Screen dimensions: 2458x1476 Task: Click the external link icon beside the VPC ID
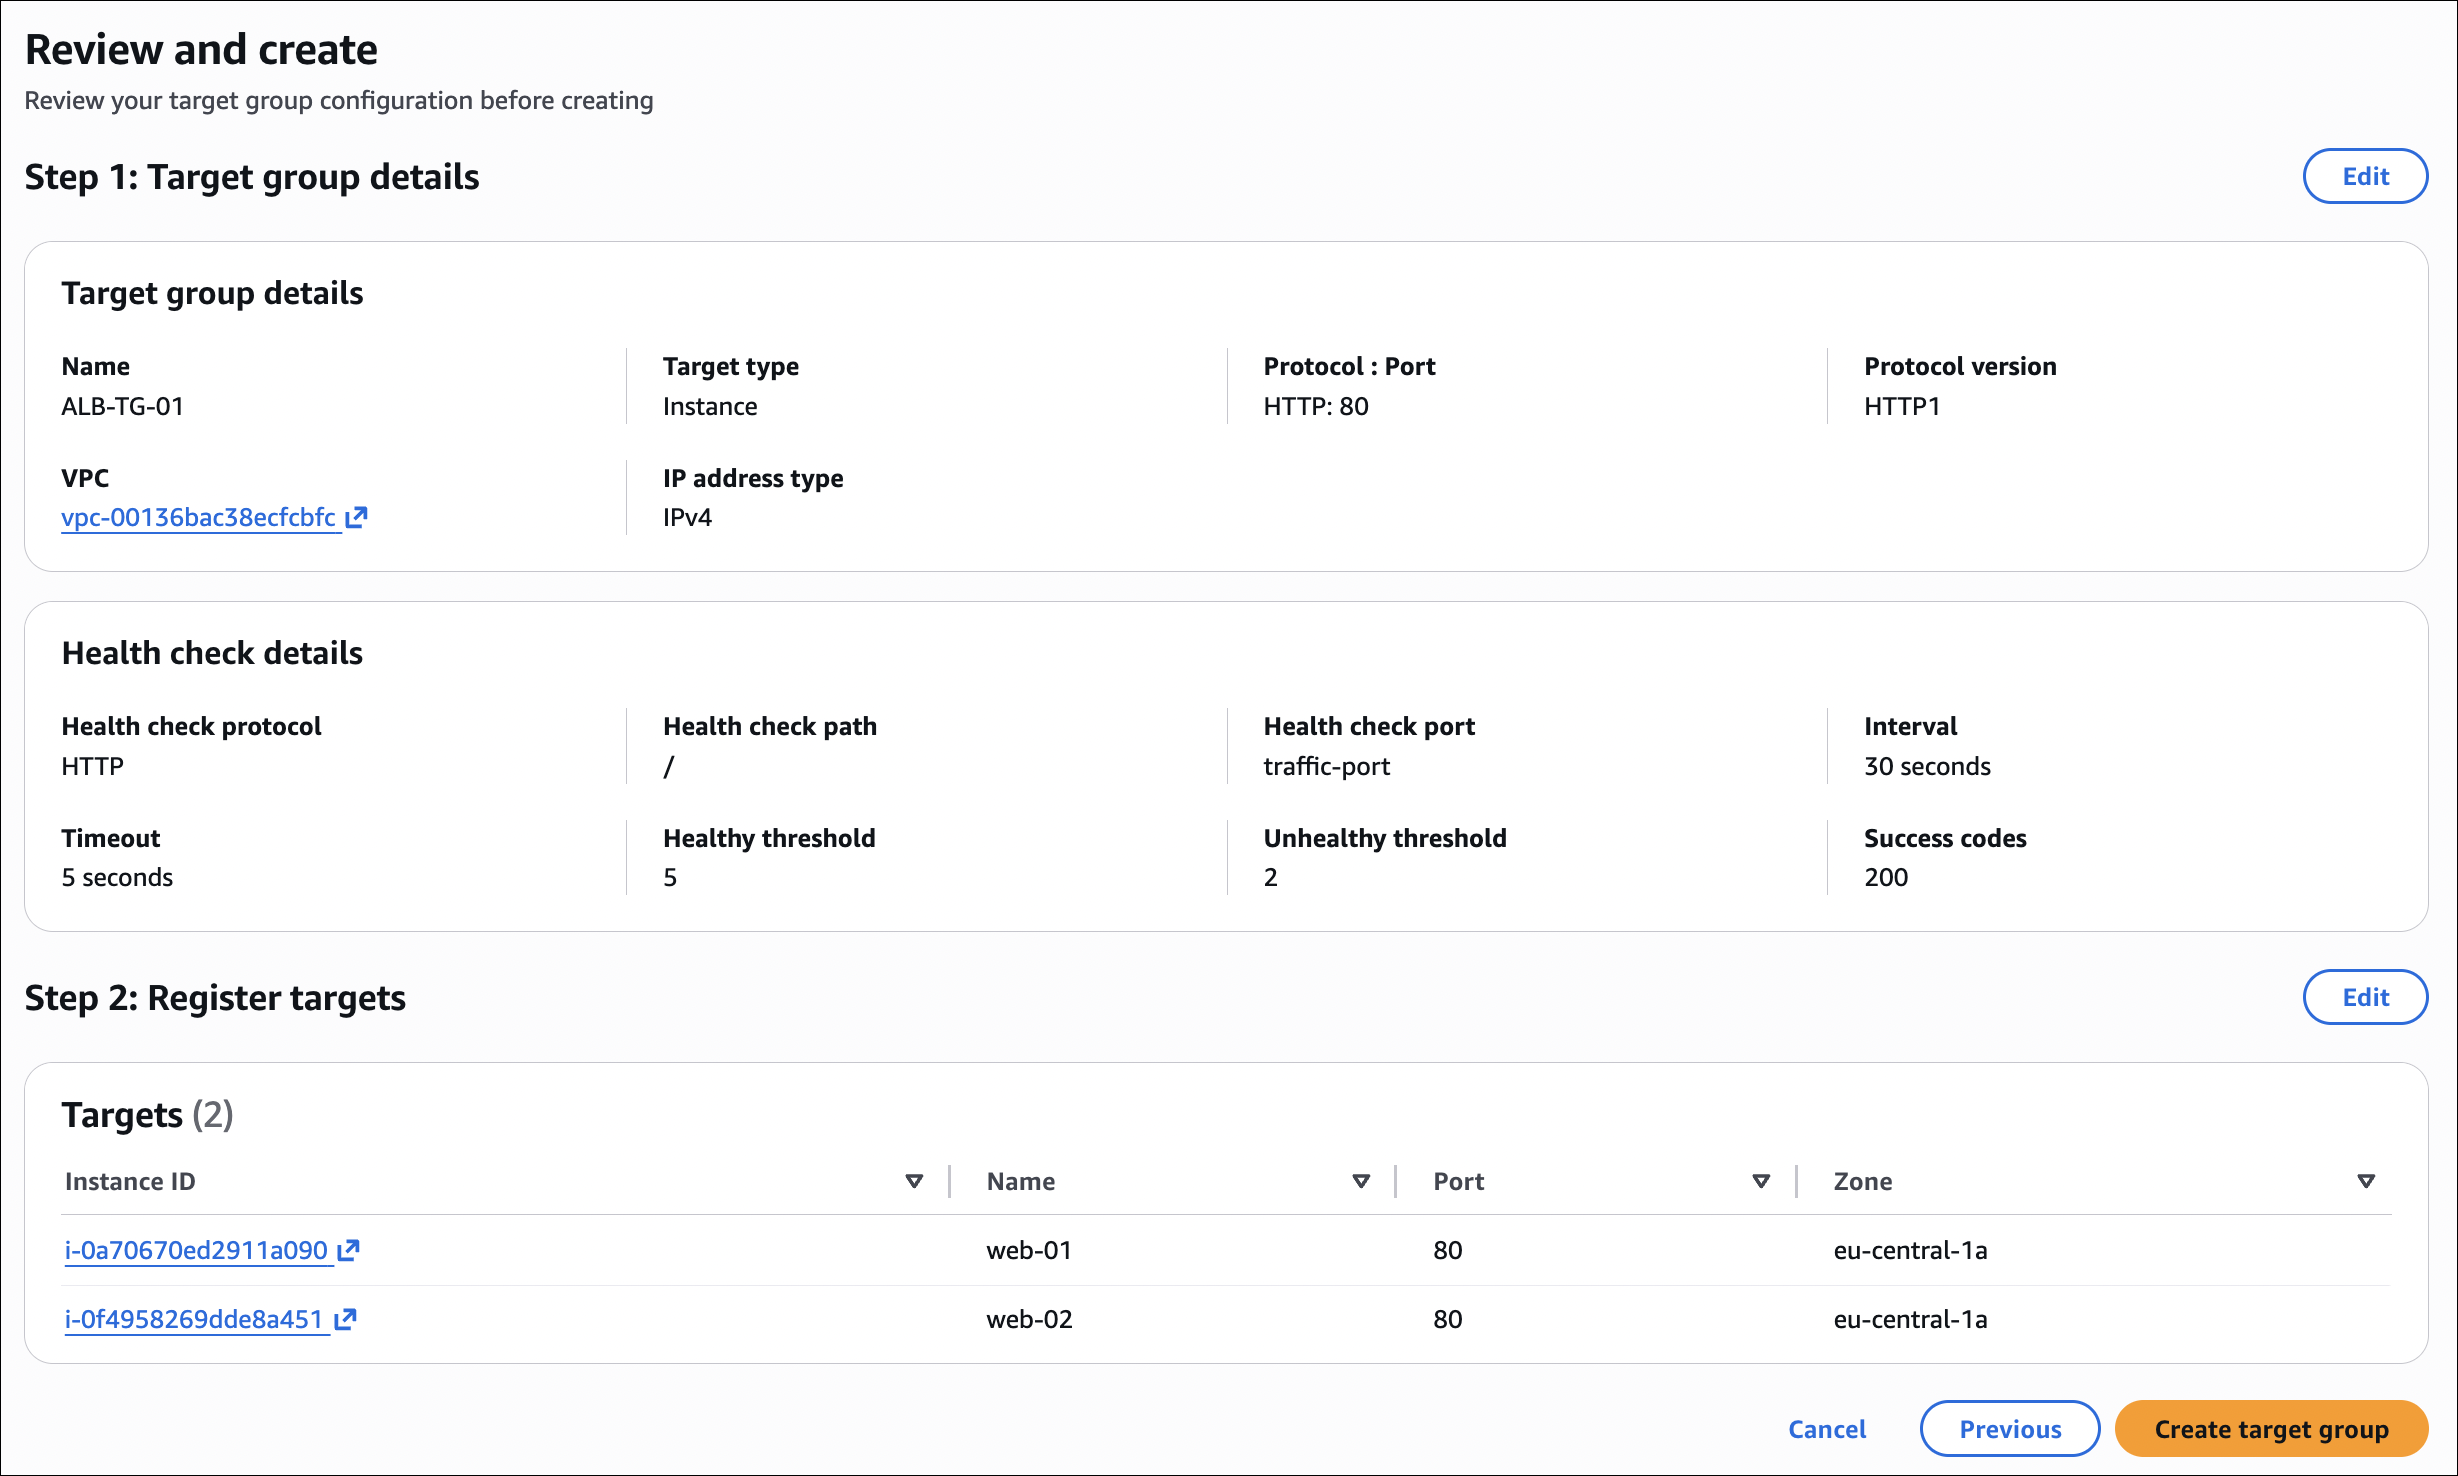(x=357, y=517)
